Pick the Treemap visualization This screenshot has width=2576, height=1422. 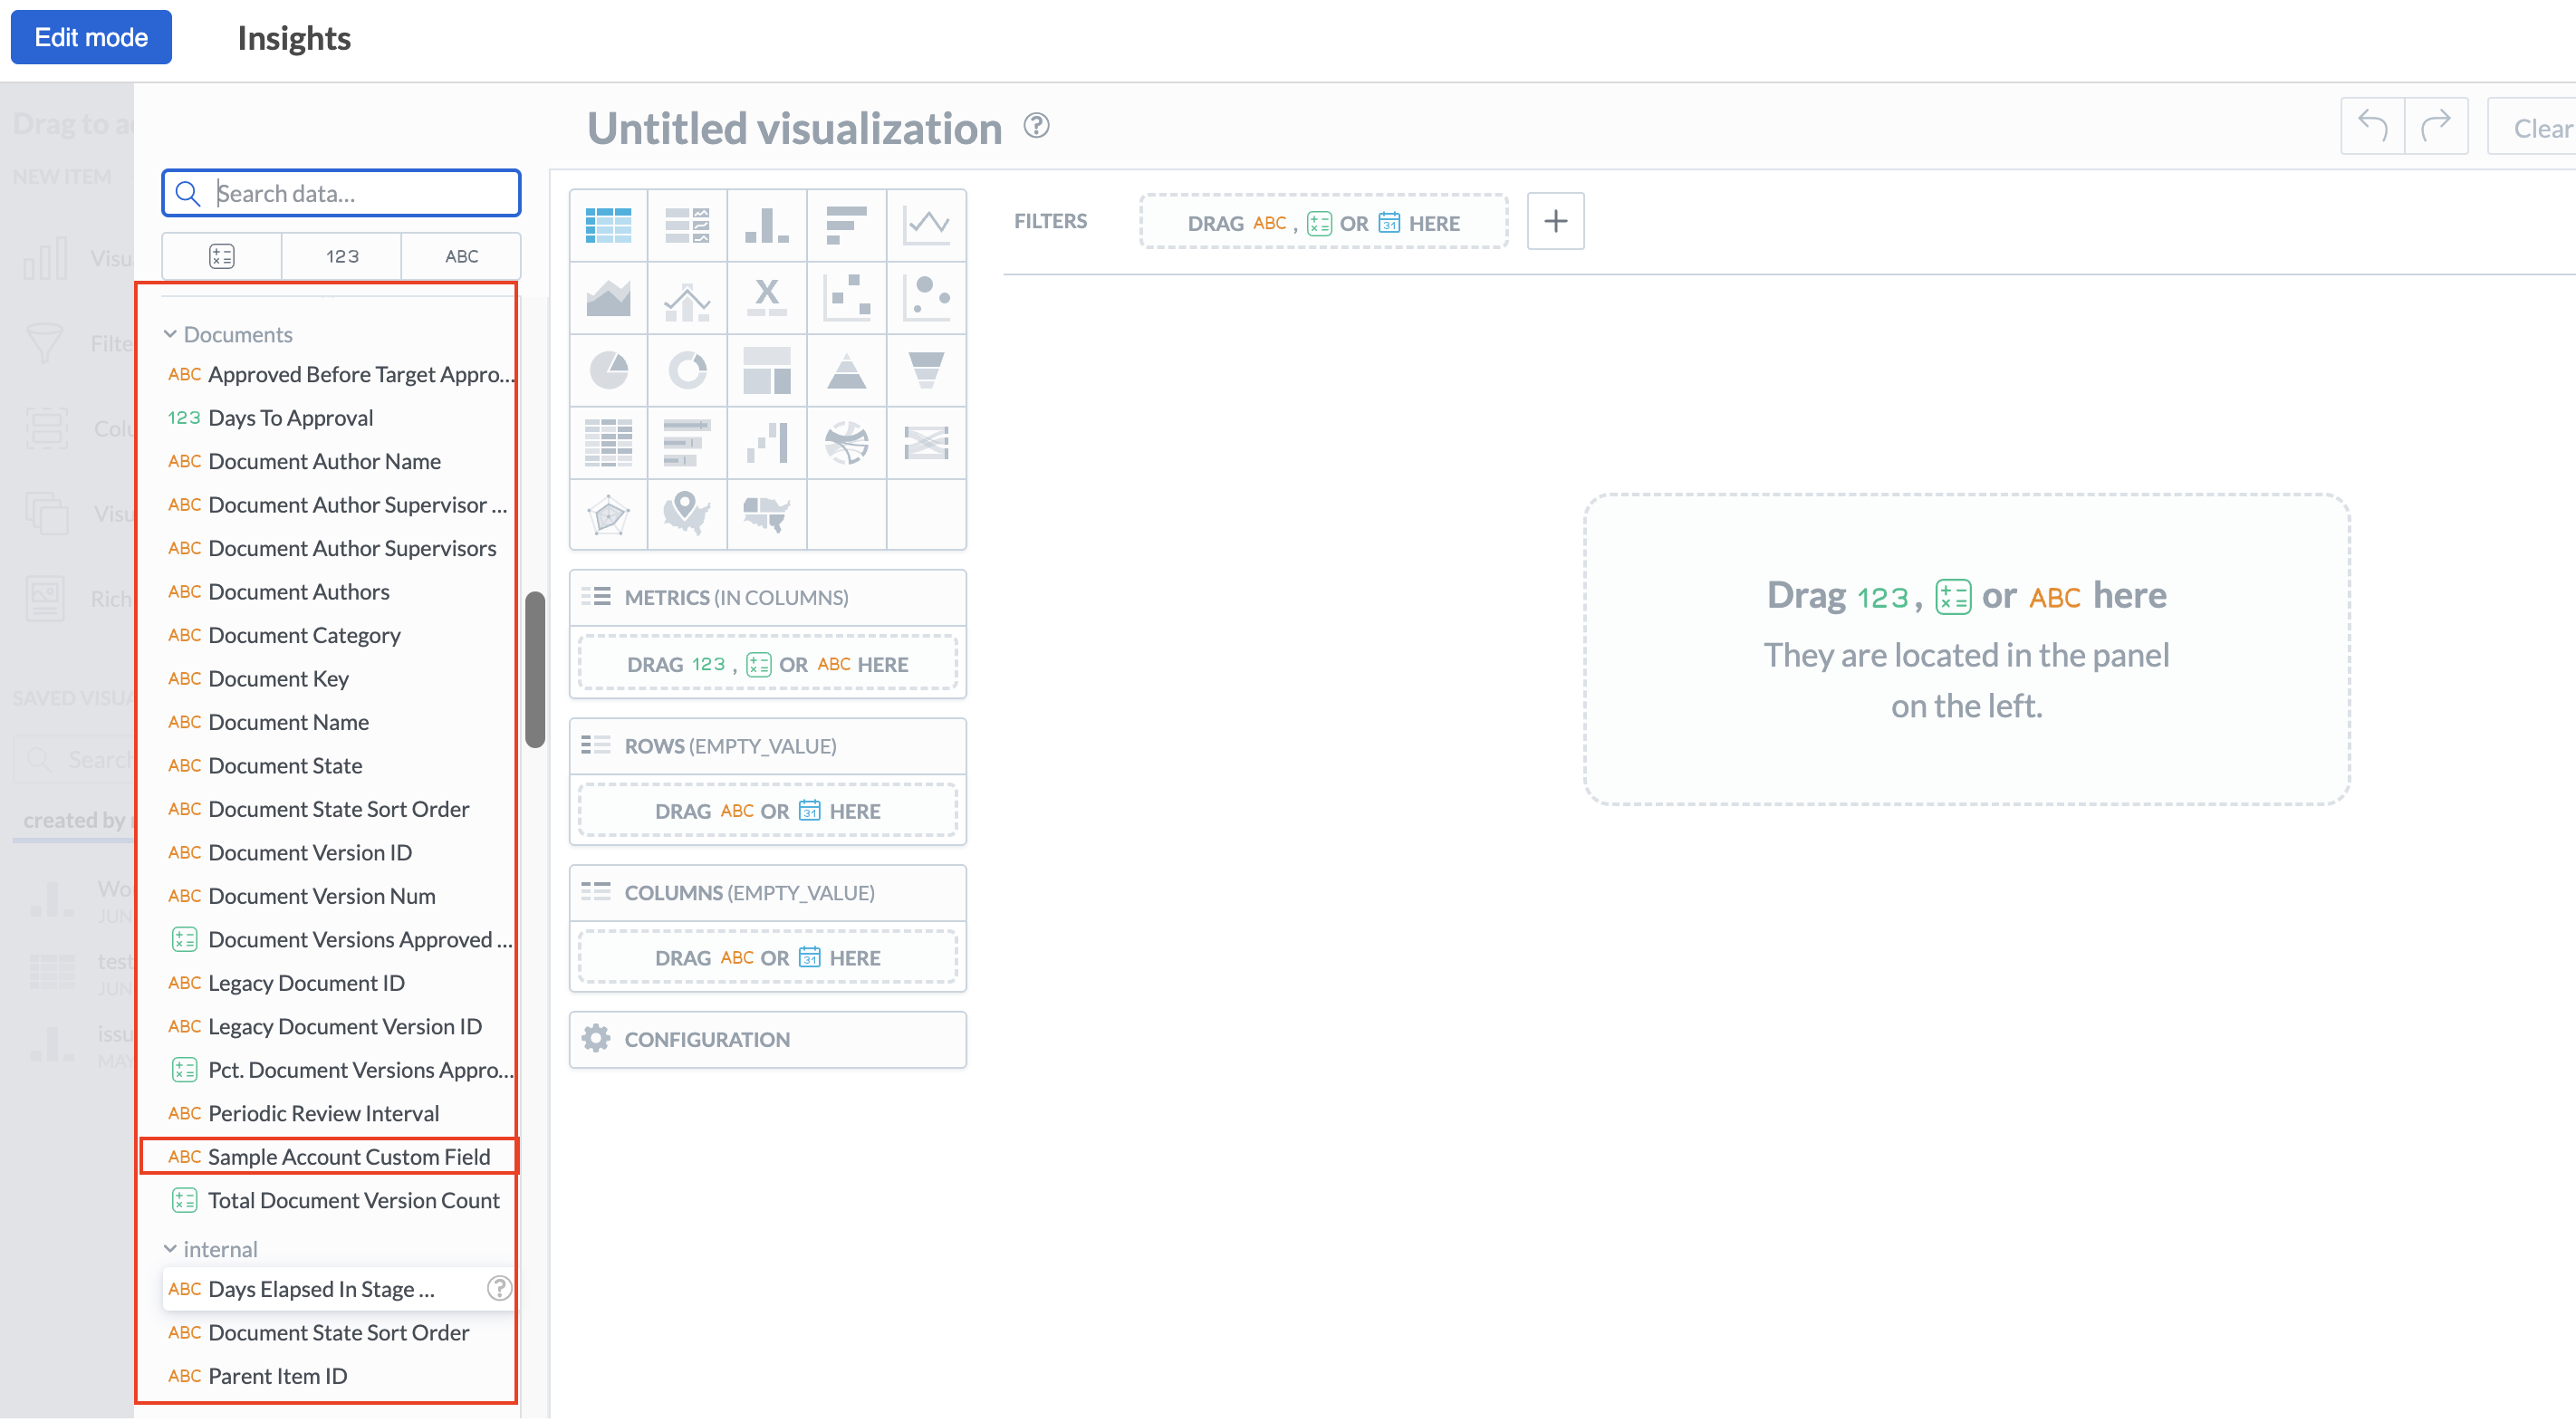767,370
